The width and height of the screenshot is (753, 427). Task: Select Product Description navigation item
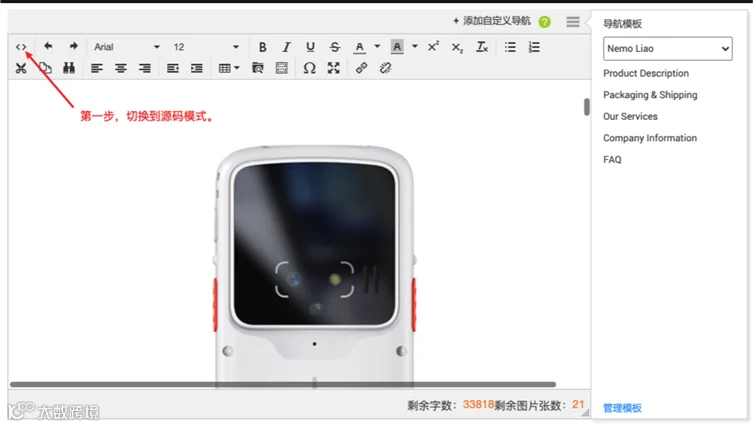click(x=646, y=73)
